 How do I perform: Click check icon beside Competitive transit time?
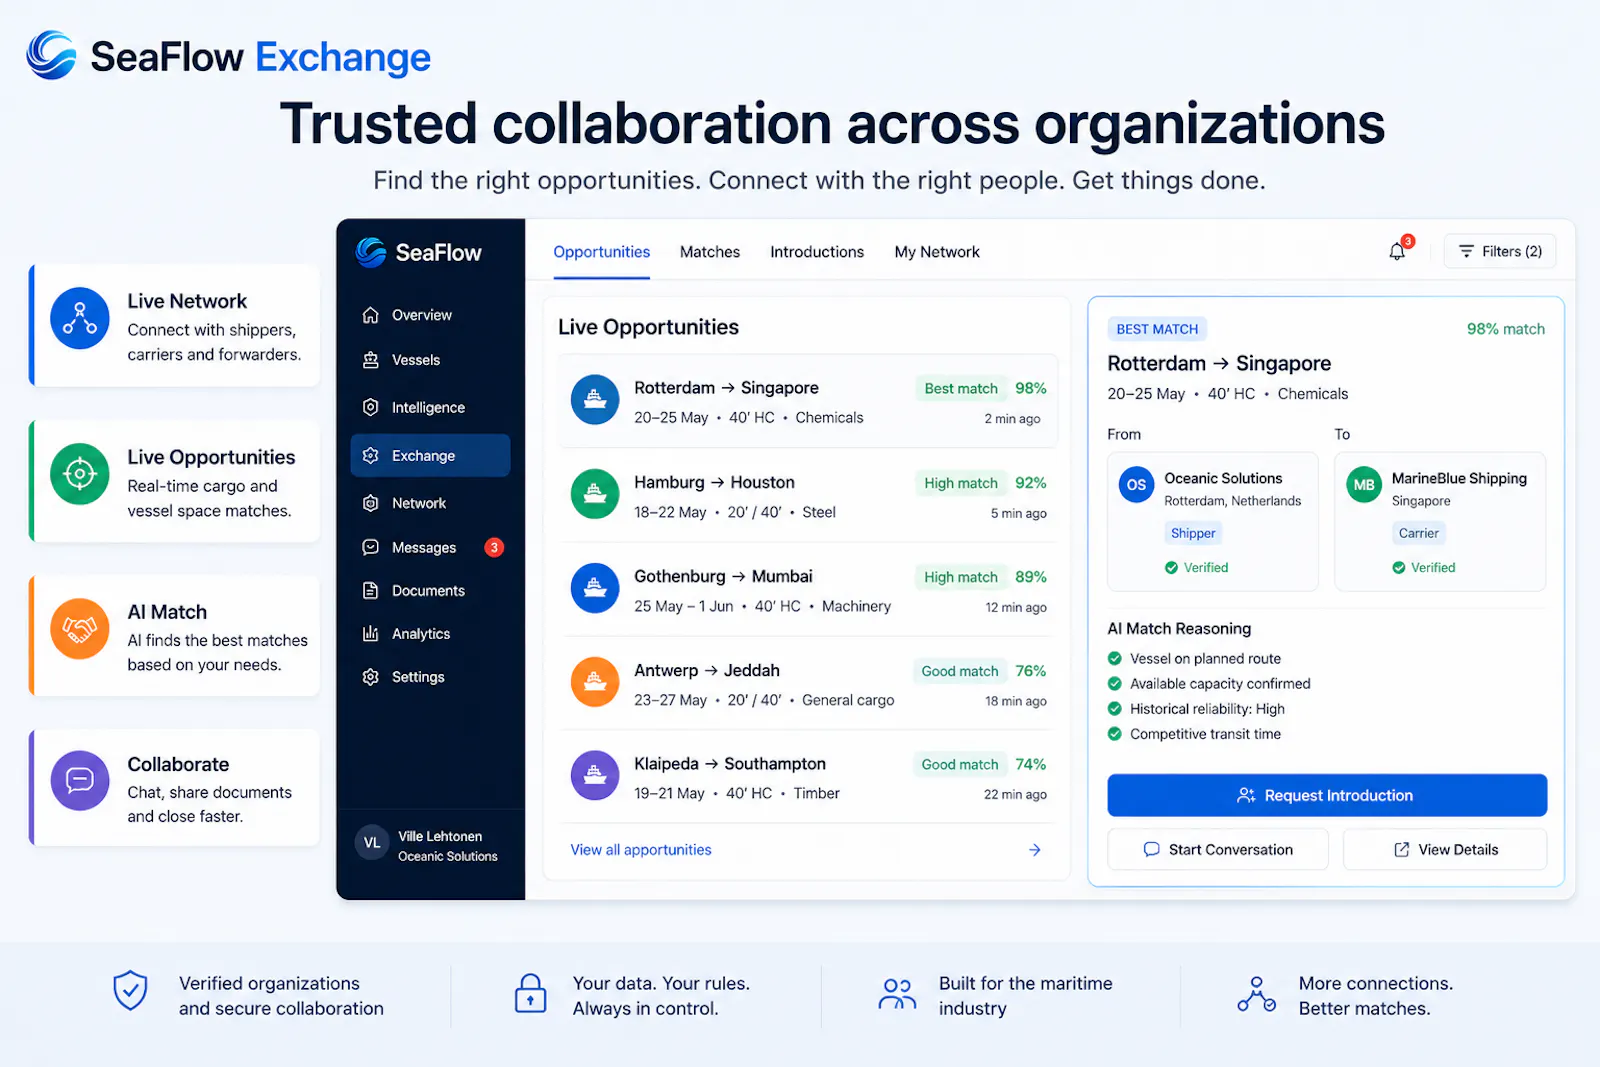[1115, 733]
